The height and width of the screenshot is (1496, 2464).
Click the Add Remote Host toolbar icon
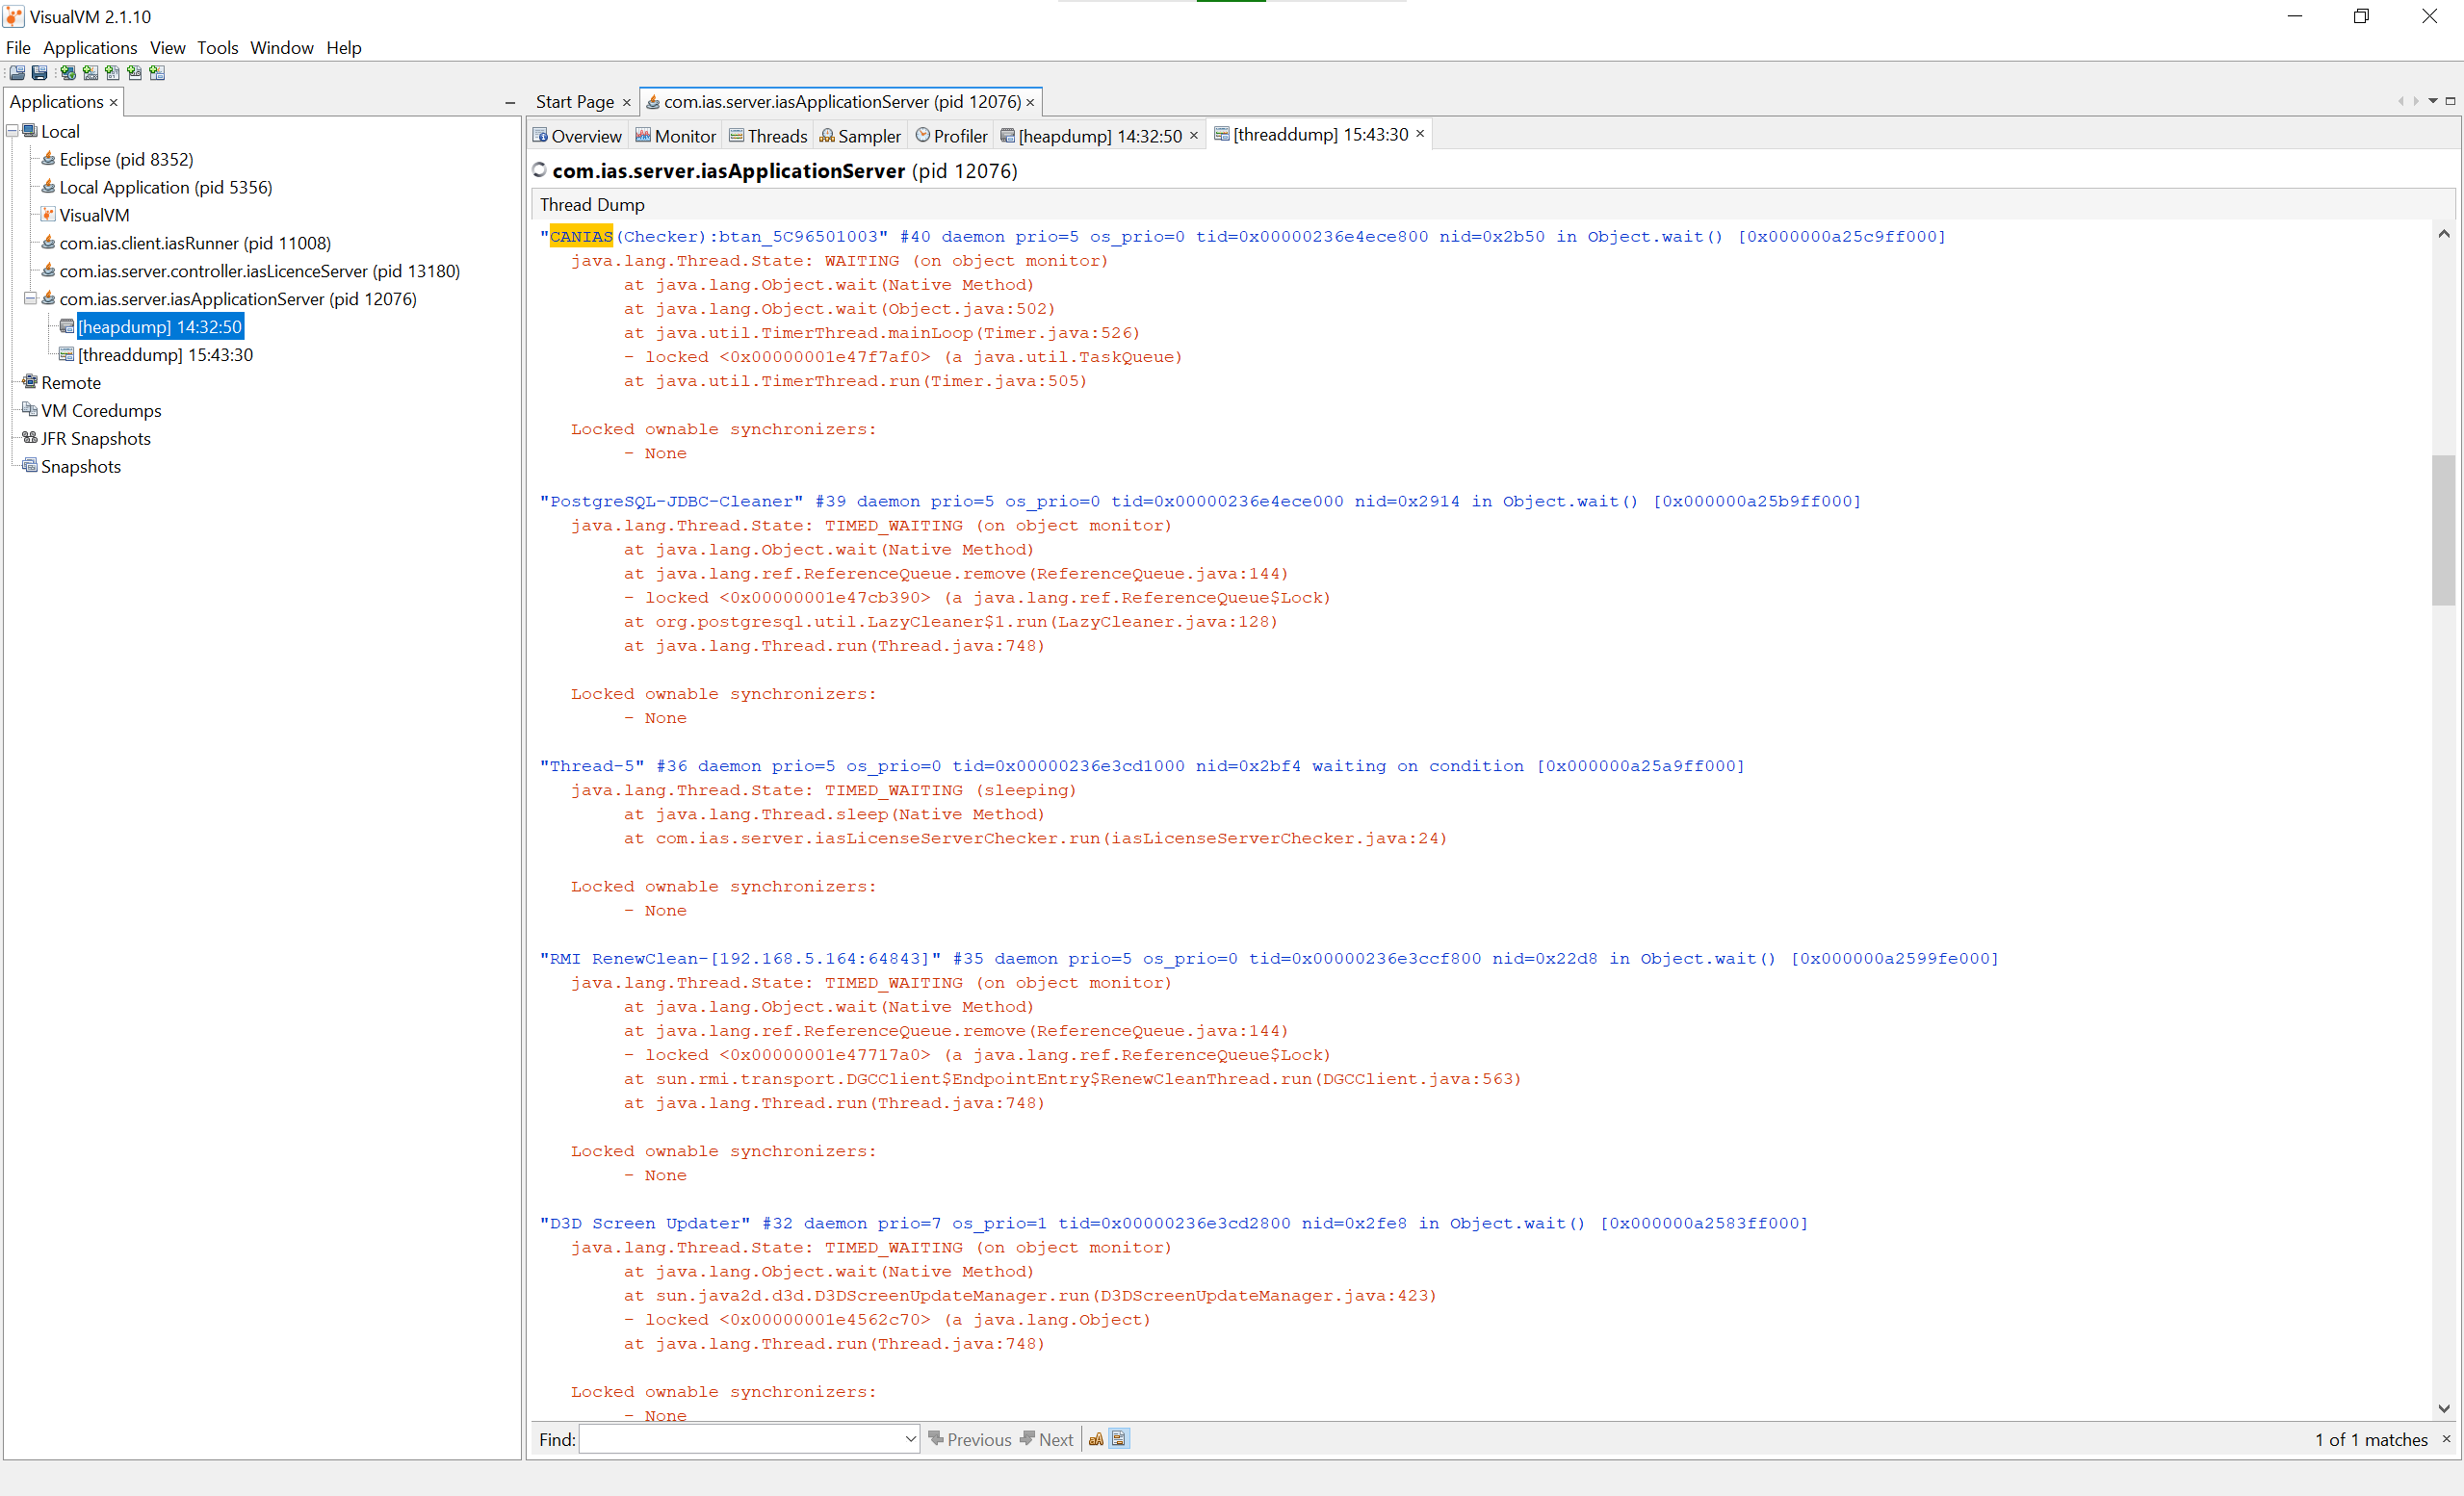pos(68,73)
